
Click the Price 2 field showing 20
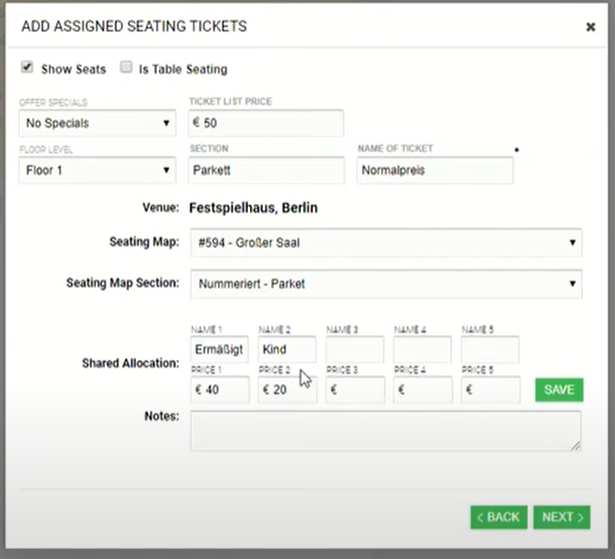(x=287, y=390)
